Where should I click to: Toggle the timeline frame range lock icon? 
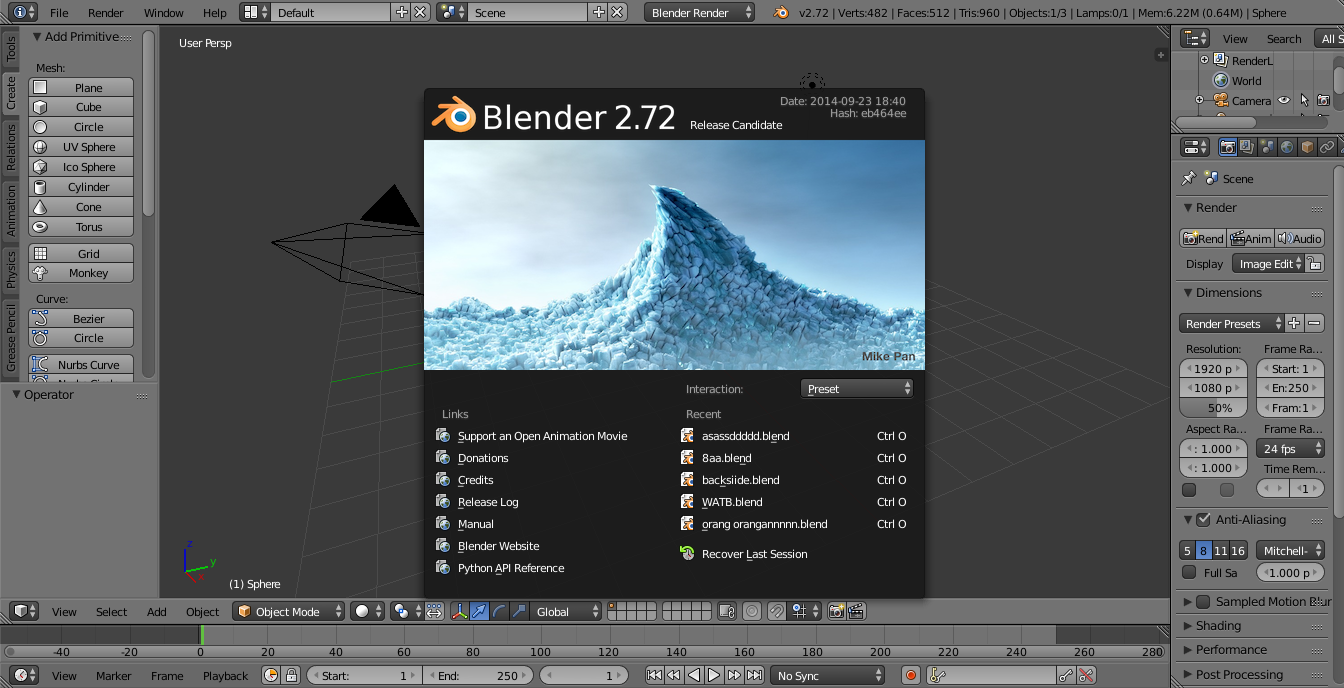click(x=291, y=675)
